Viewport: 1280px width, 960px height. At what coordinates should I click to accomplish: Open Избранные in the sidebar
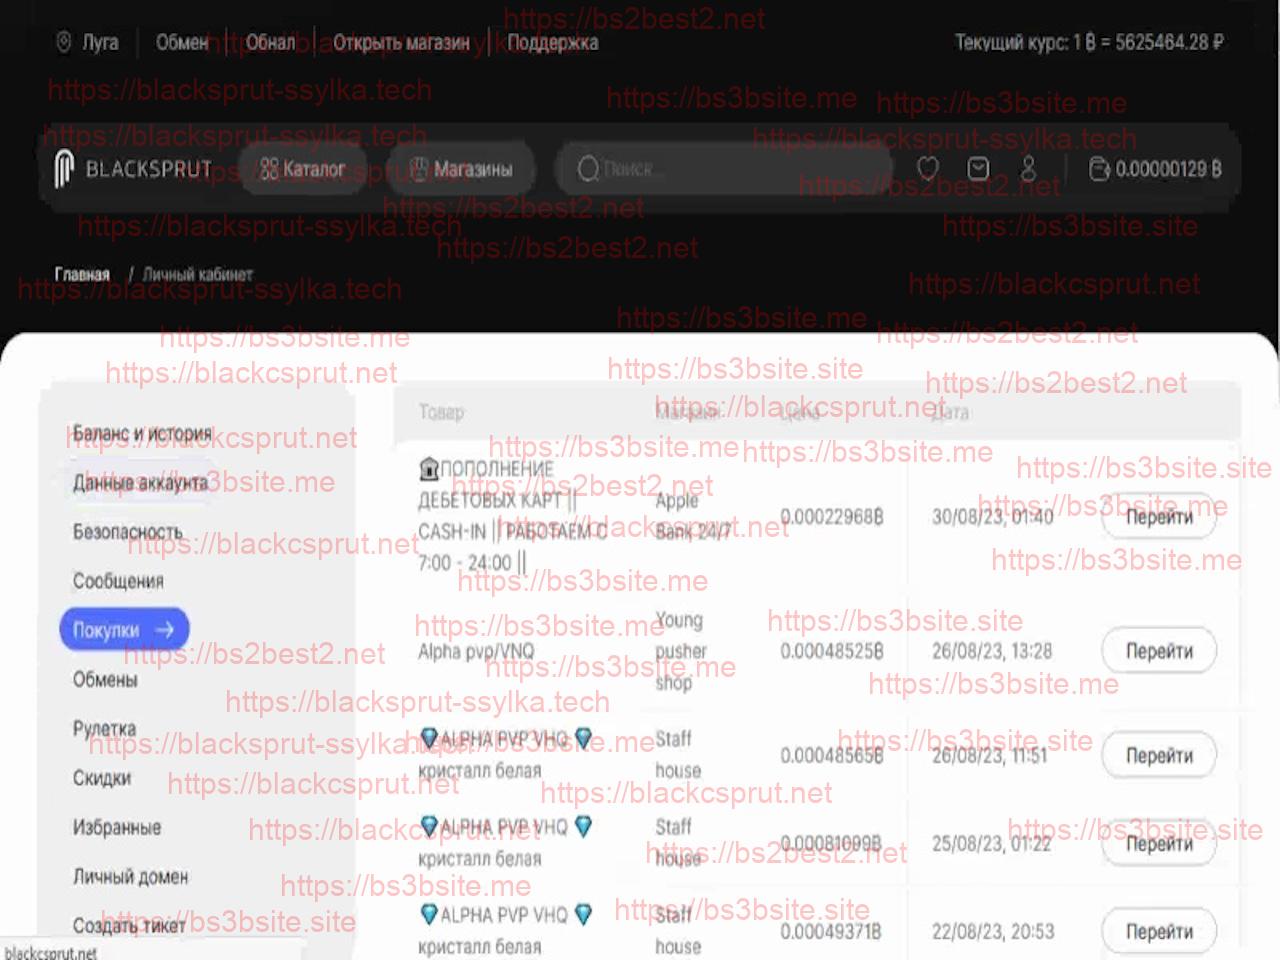(x=117, y=827)
